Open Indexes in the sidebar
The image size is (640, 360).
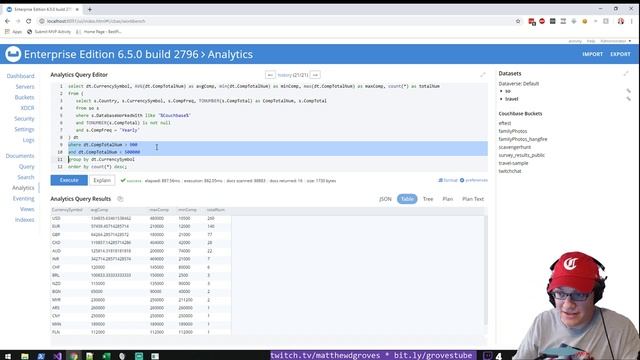click(24, 220)
